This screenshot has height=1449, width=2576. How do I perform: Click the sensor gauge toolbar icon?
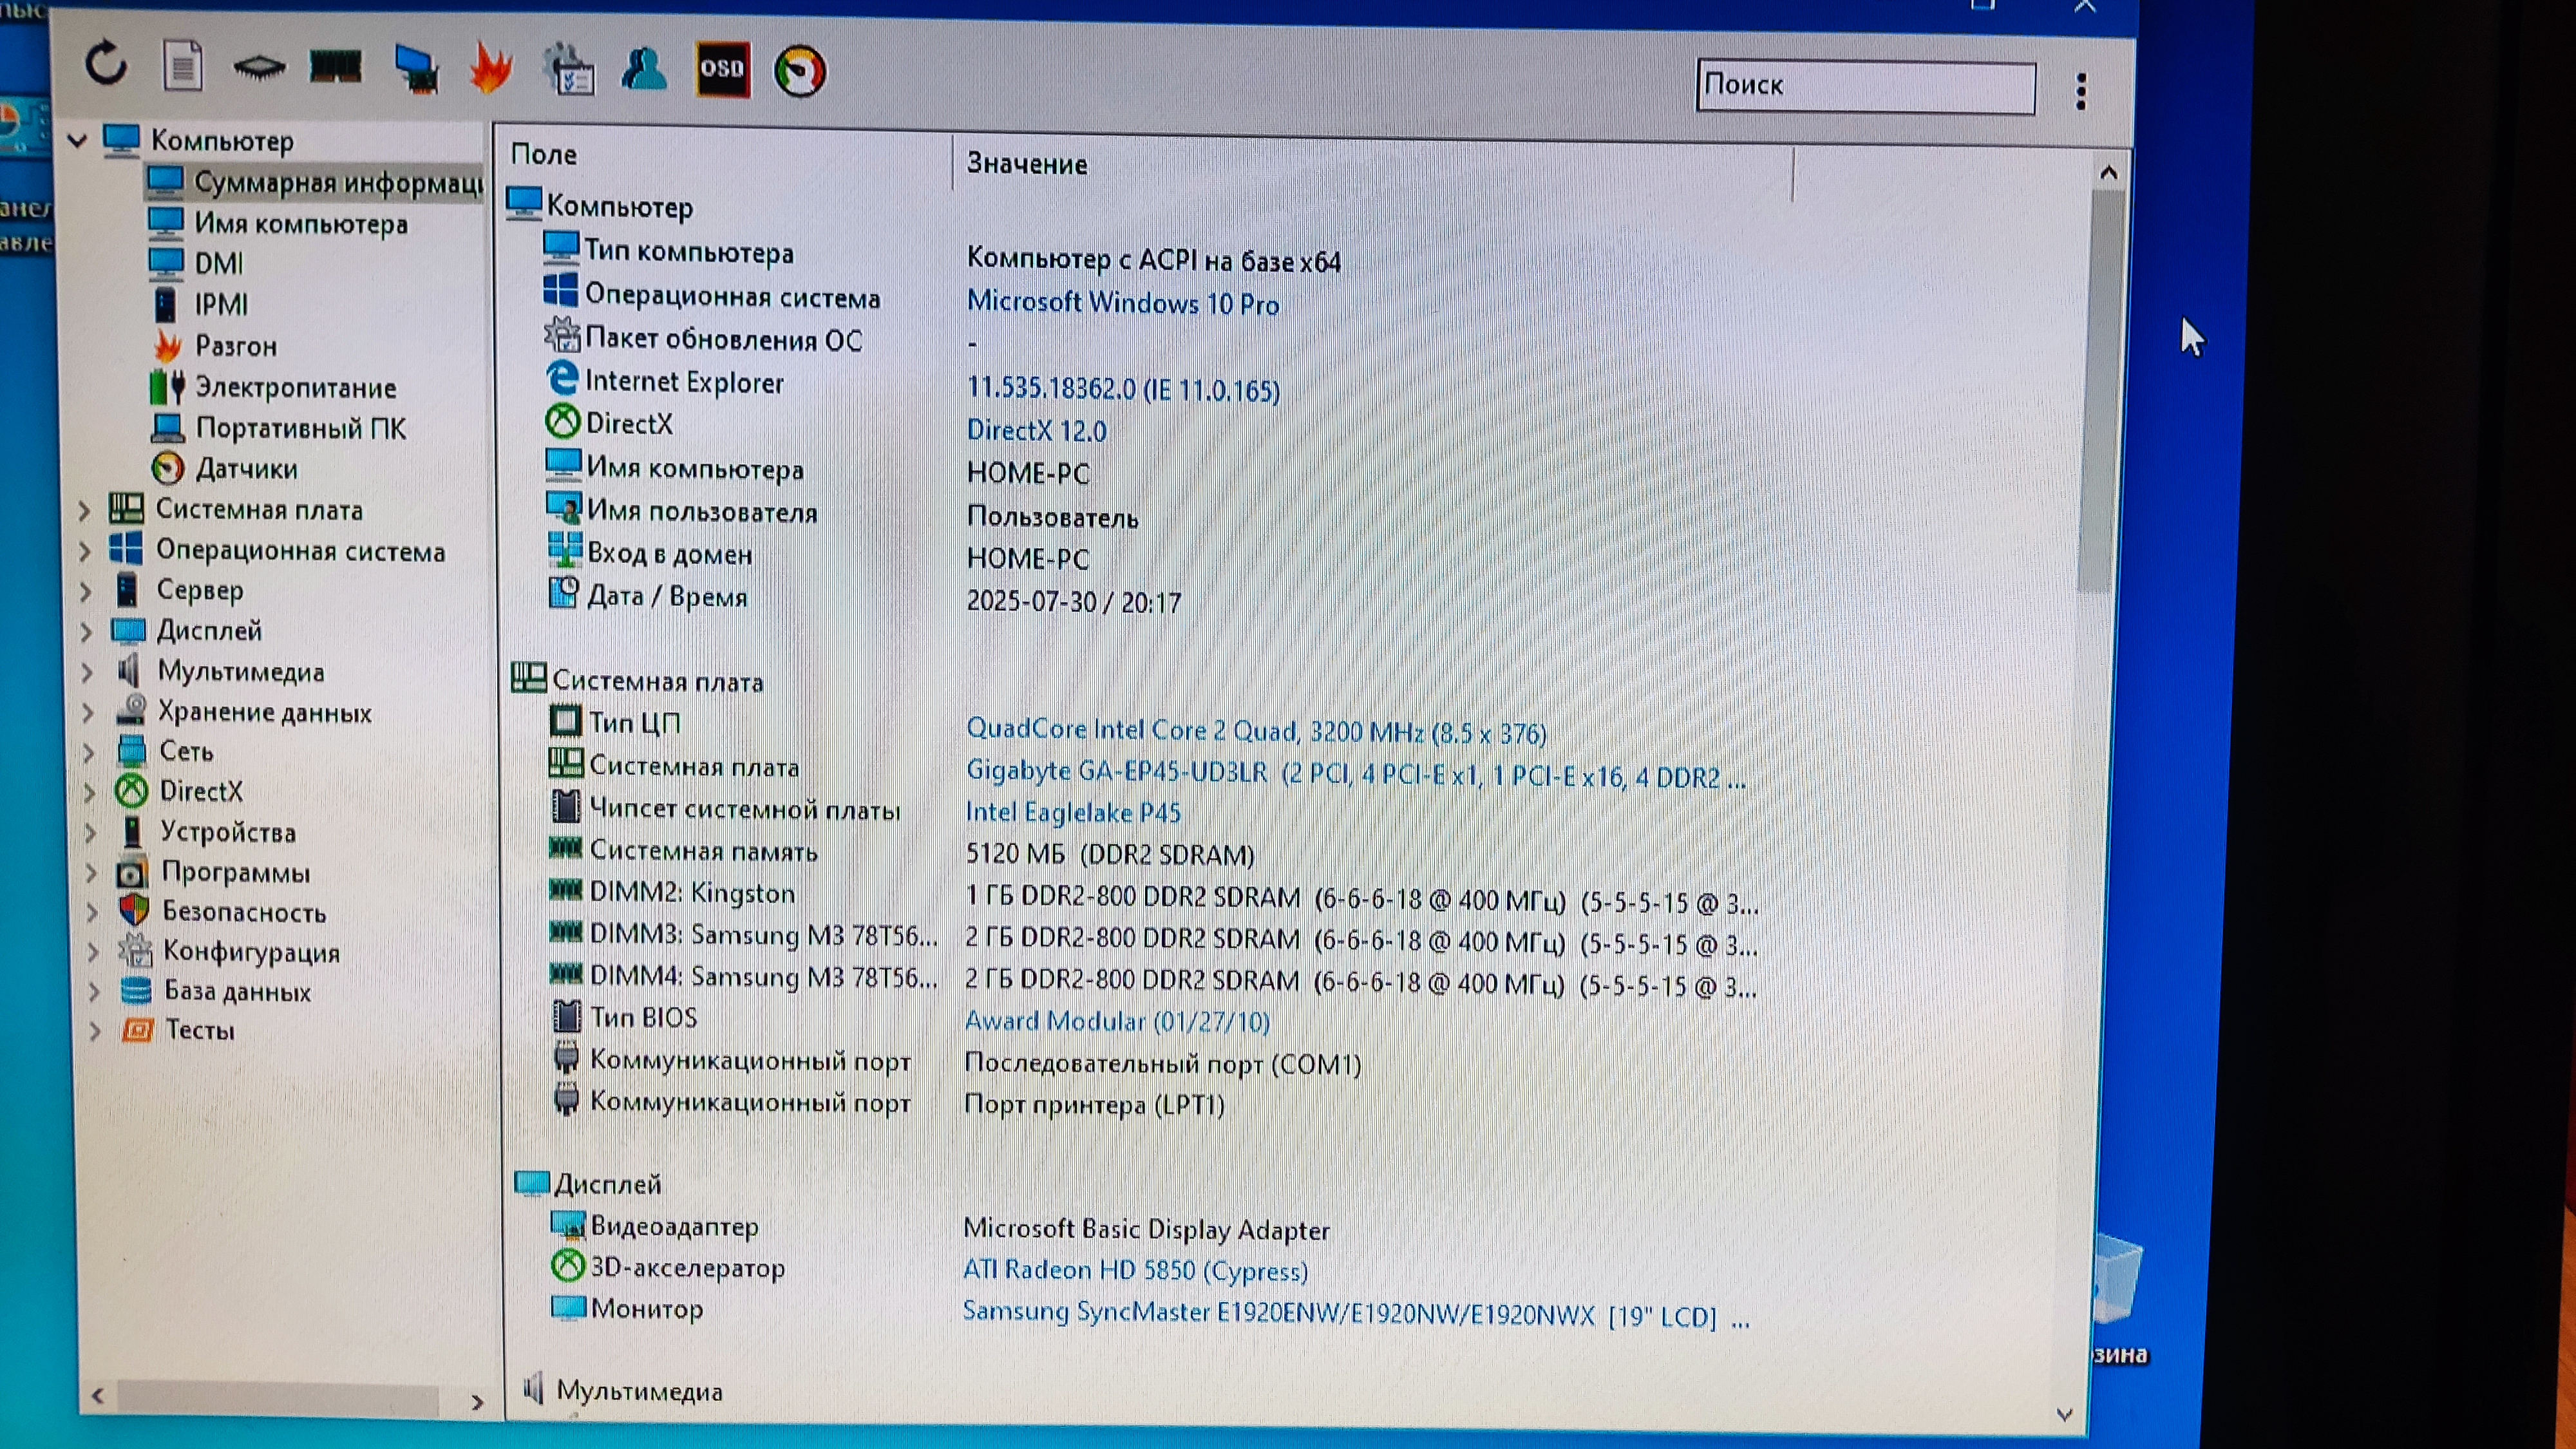point(800,72)
